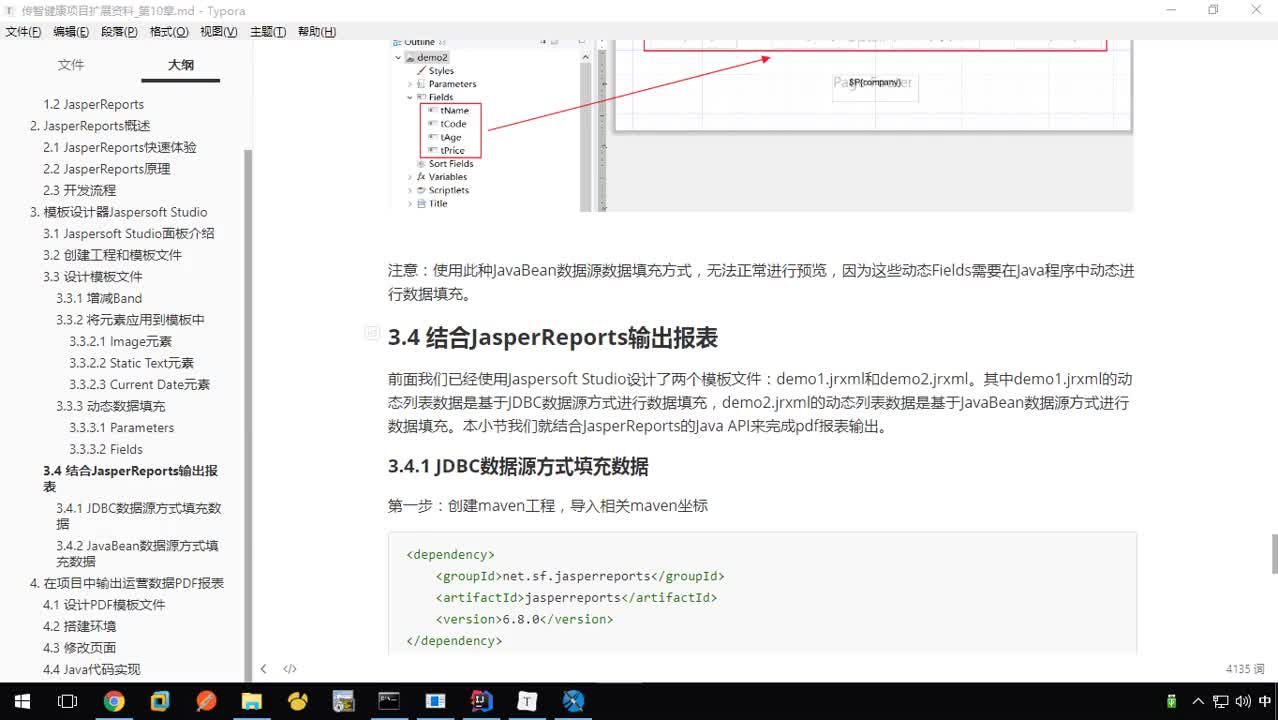Image resolution: width=1278 pixels, height=720 pixels.
Task: Go to outline heading 4. 在项目中输出运营数据PDF报表
Action: pyautogui.click(x=126, y=583)
